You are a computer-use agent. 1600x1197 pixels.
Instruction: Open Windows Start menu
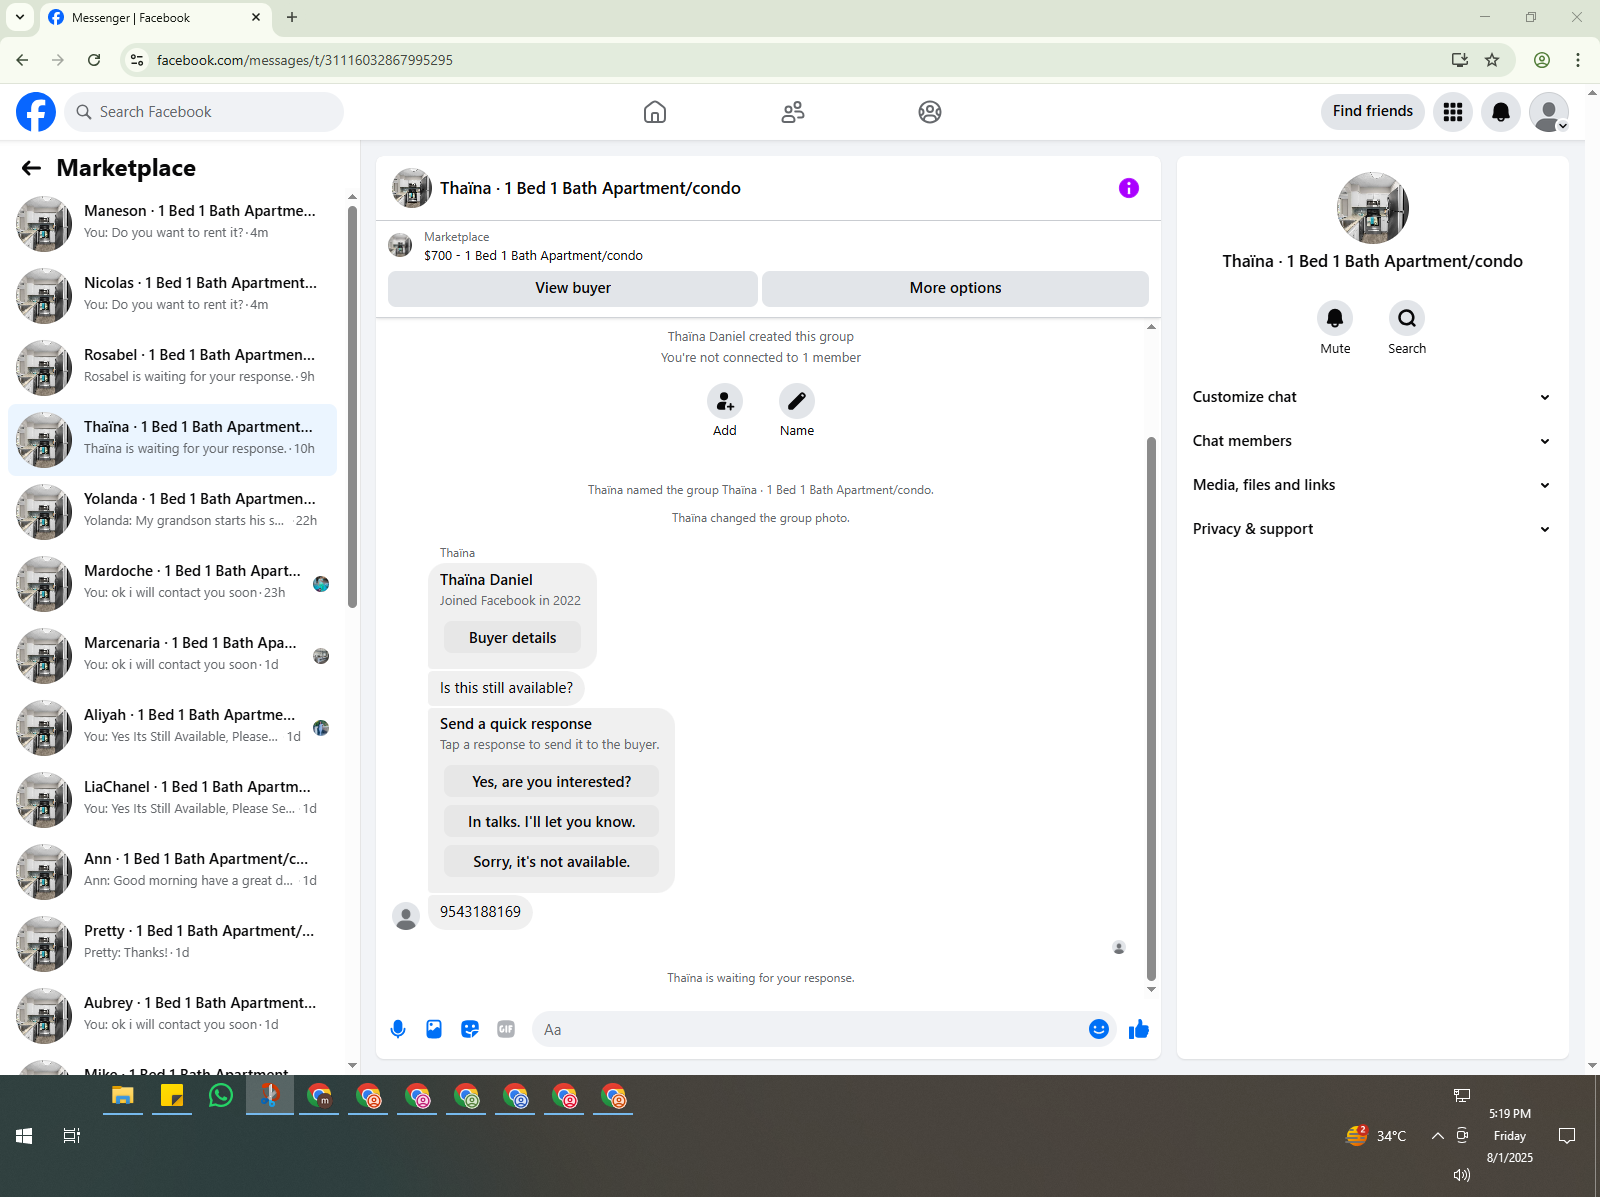(24, 1136)
